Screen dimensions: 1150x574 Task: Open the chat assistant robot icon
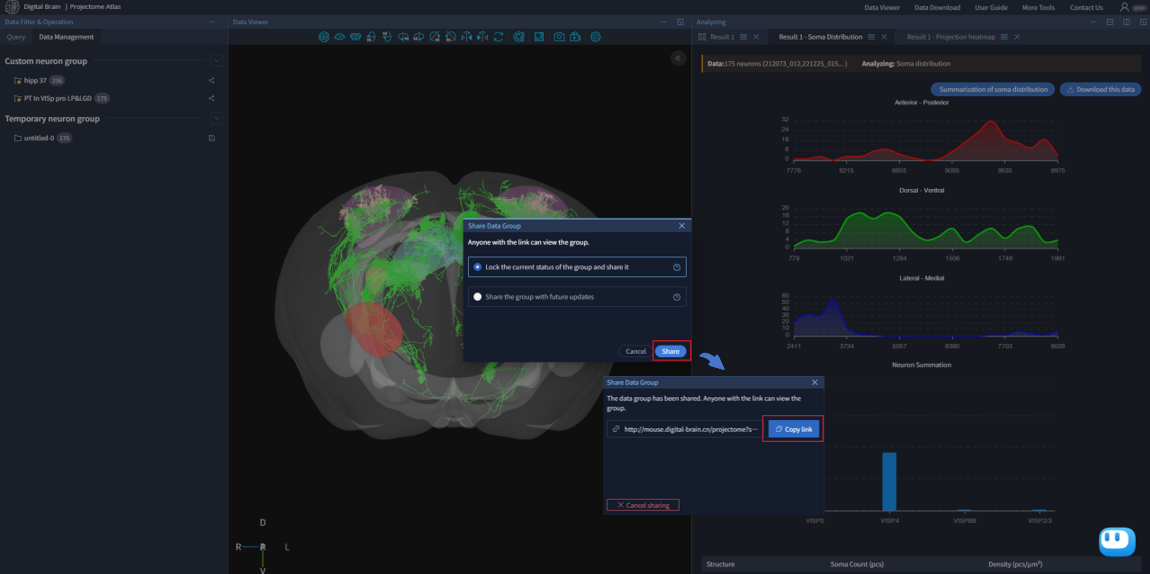1116,541
